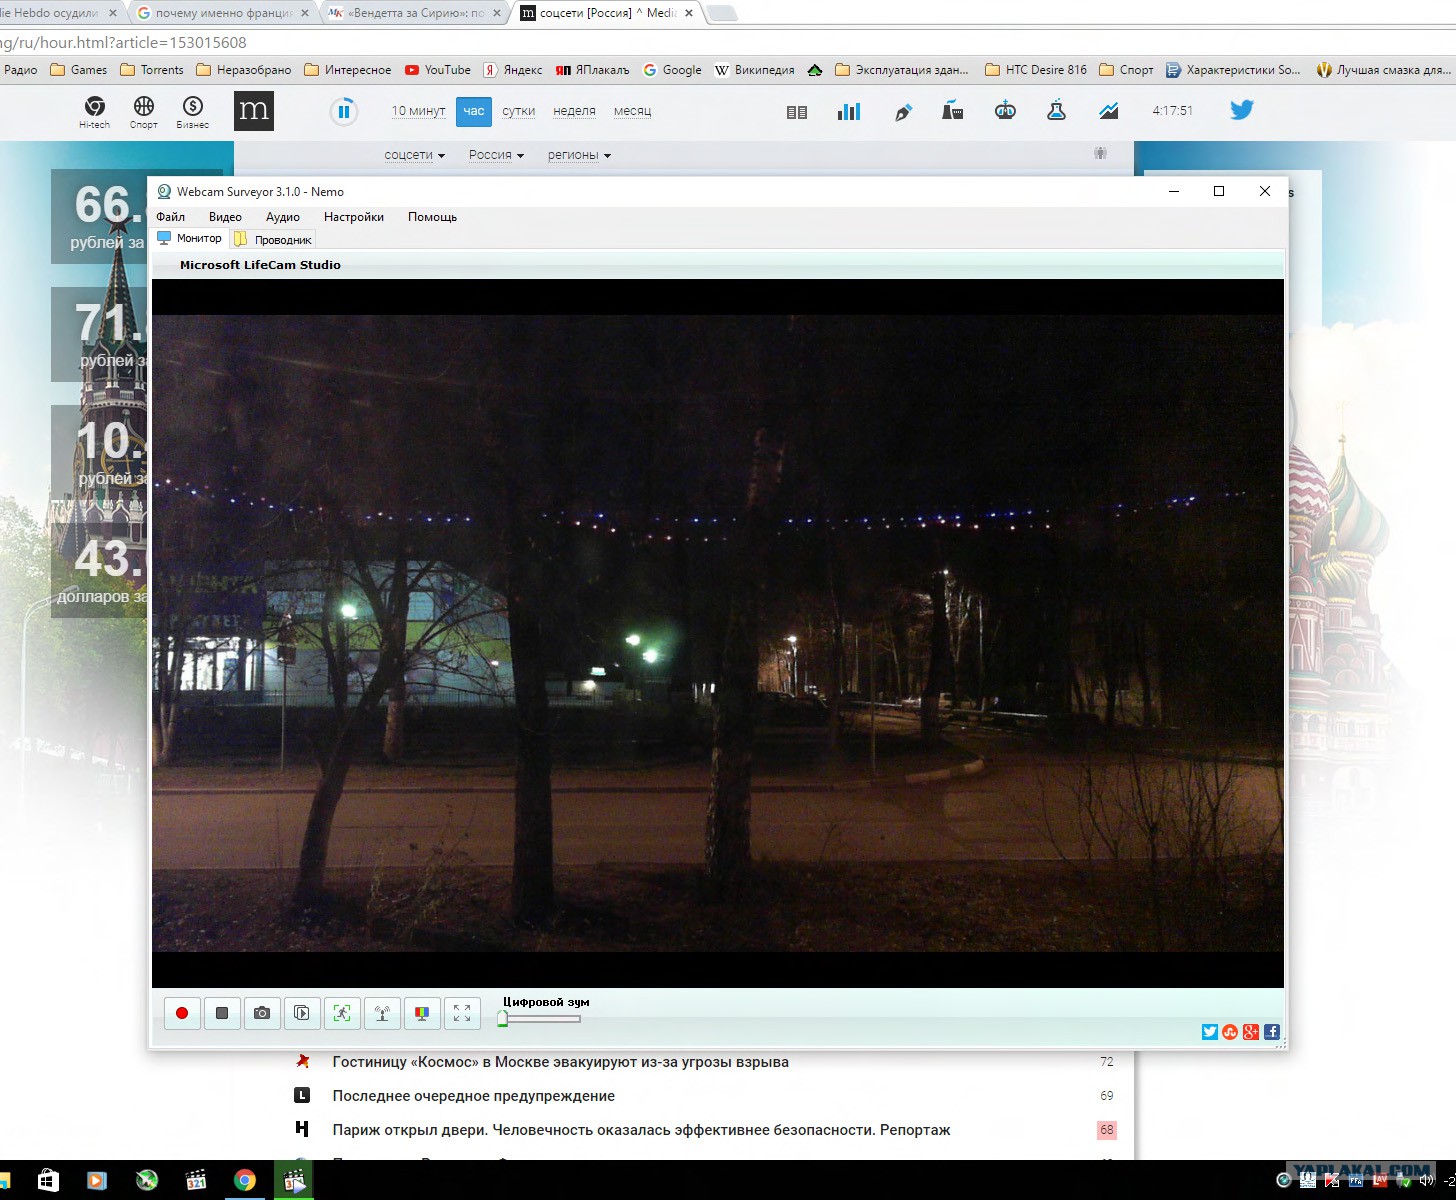1456x1200 pixels.
Task: Toggle the motion detection running-man icon
Action: (342, 1013)
